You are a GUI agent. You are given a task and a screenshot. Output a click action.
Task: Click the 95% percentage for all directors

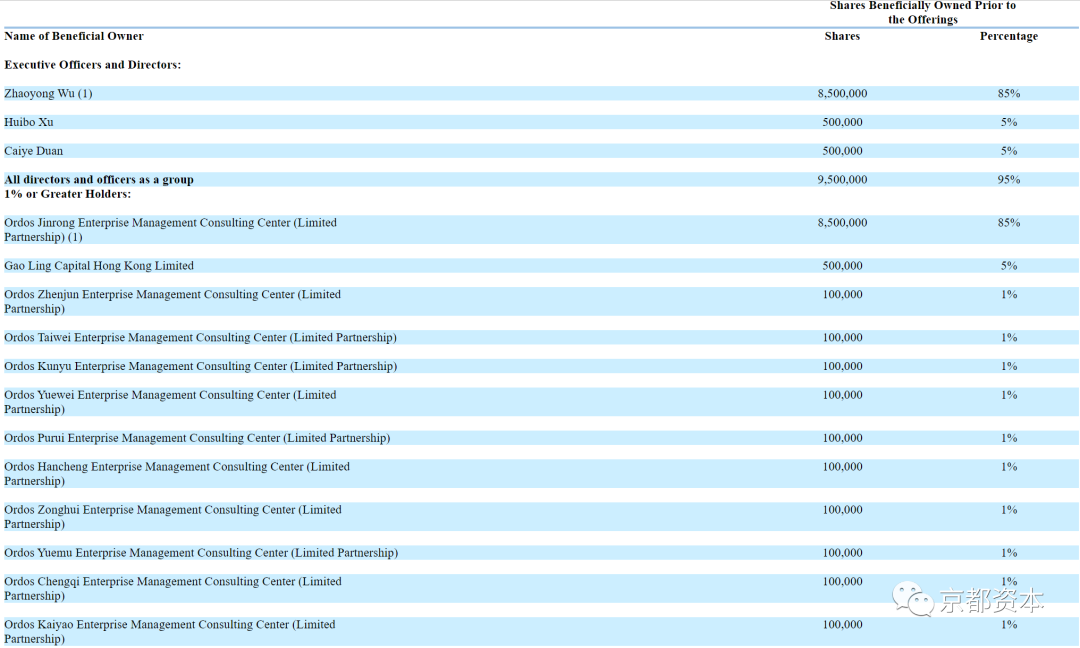(x=1008, y=180)
